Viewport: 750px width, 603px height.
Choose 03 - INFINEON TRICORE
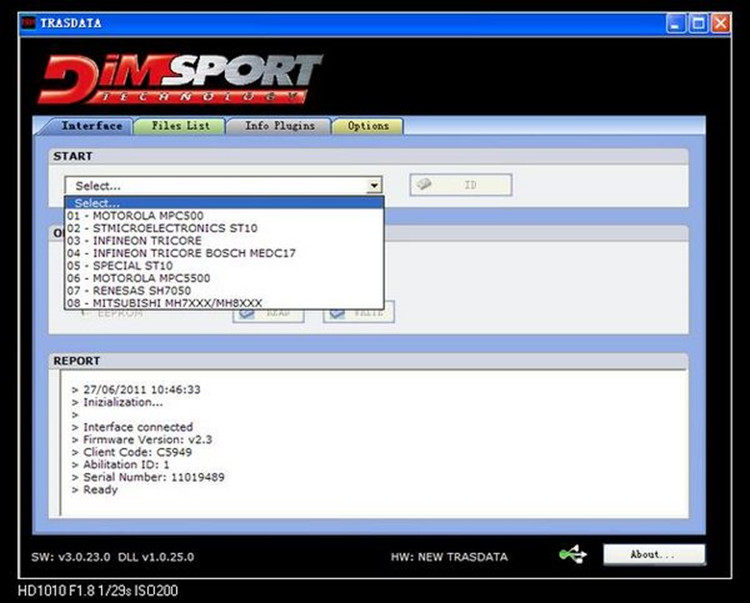224,241
